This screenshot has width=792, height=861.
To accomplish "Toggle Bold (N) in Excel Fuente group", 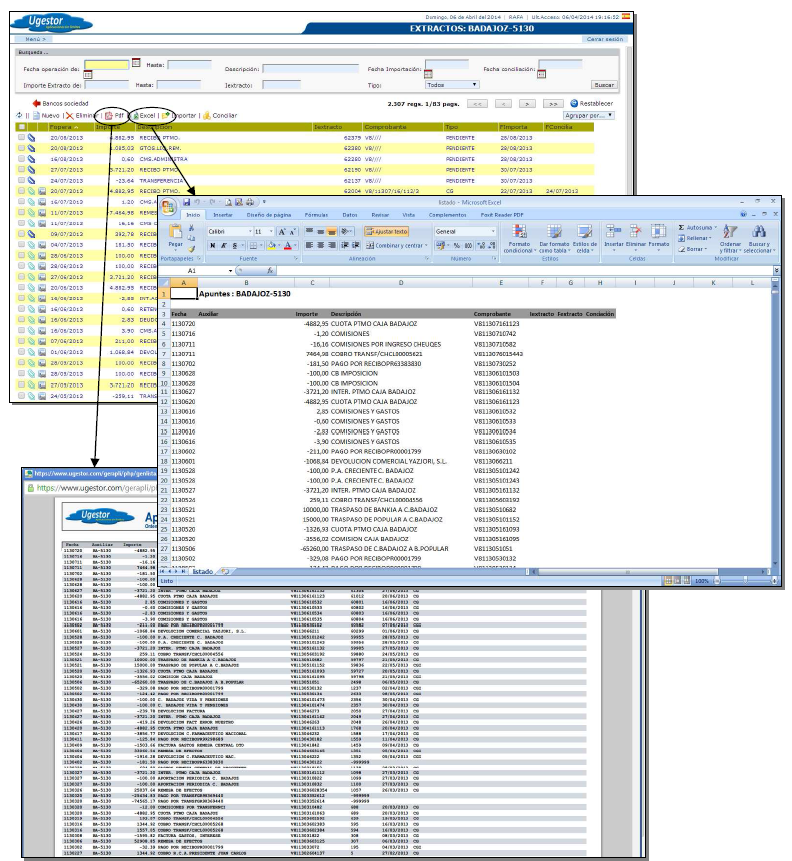I will (x=213, y=245).
